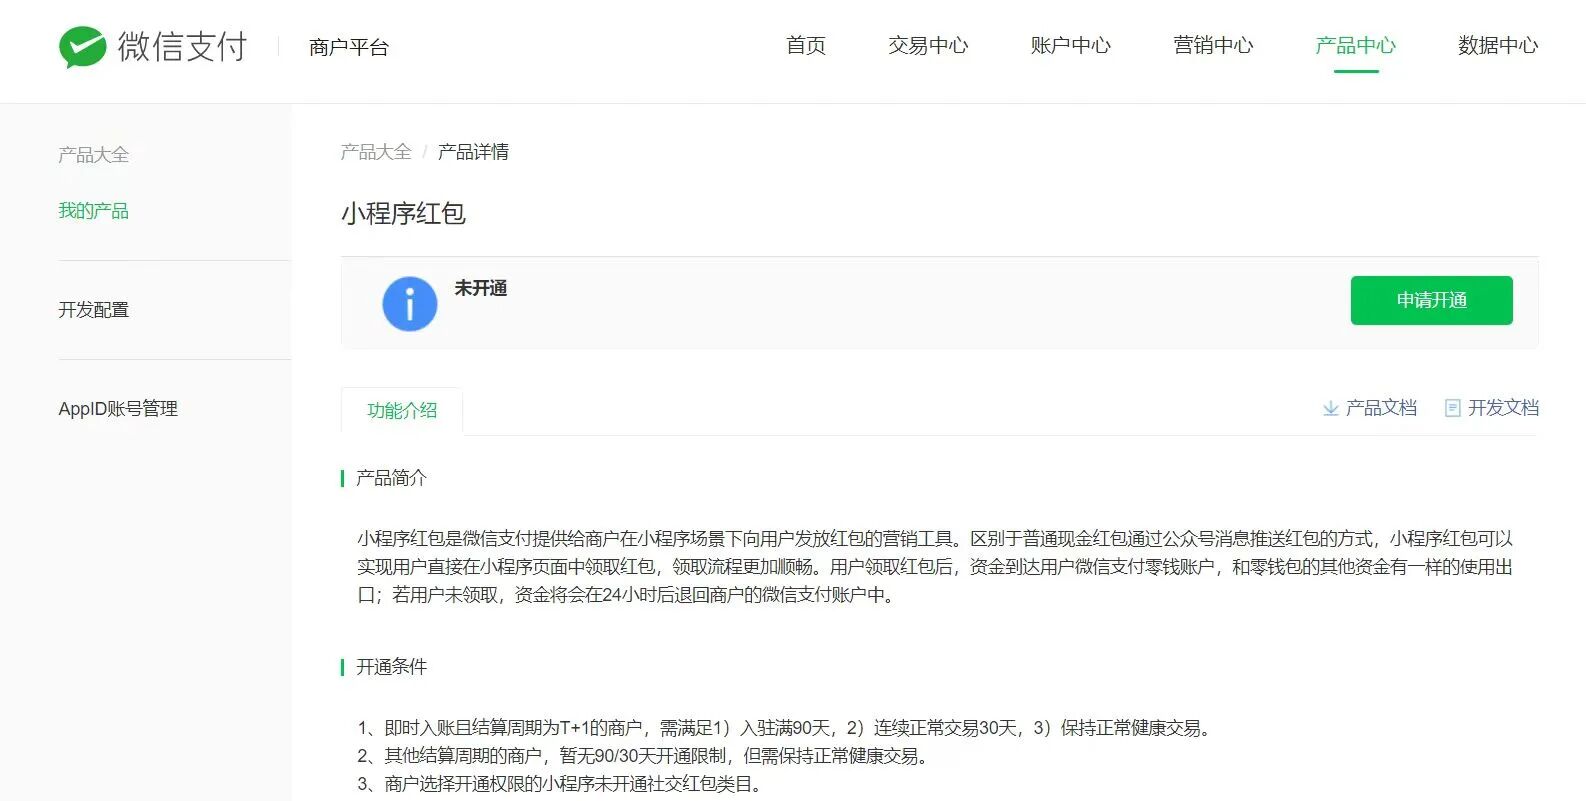This screenshot has width=1586, height=801.
Task: Select the 产品中心 navigation item
Action: tap(1355, 45)
